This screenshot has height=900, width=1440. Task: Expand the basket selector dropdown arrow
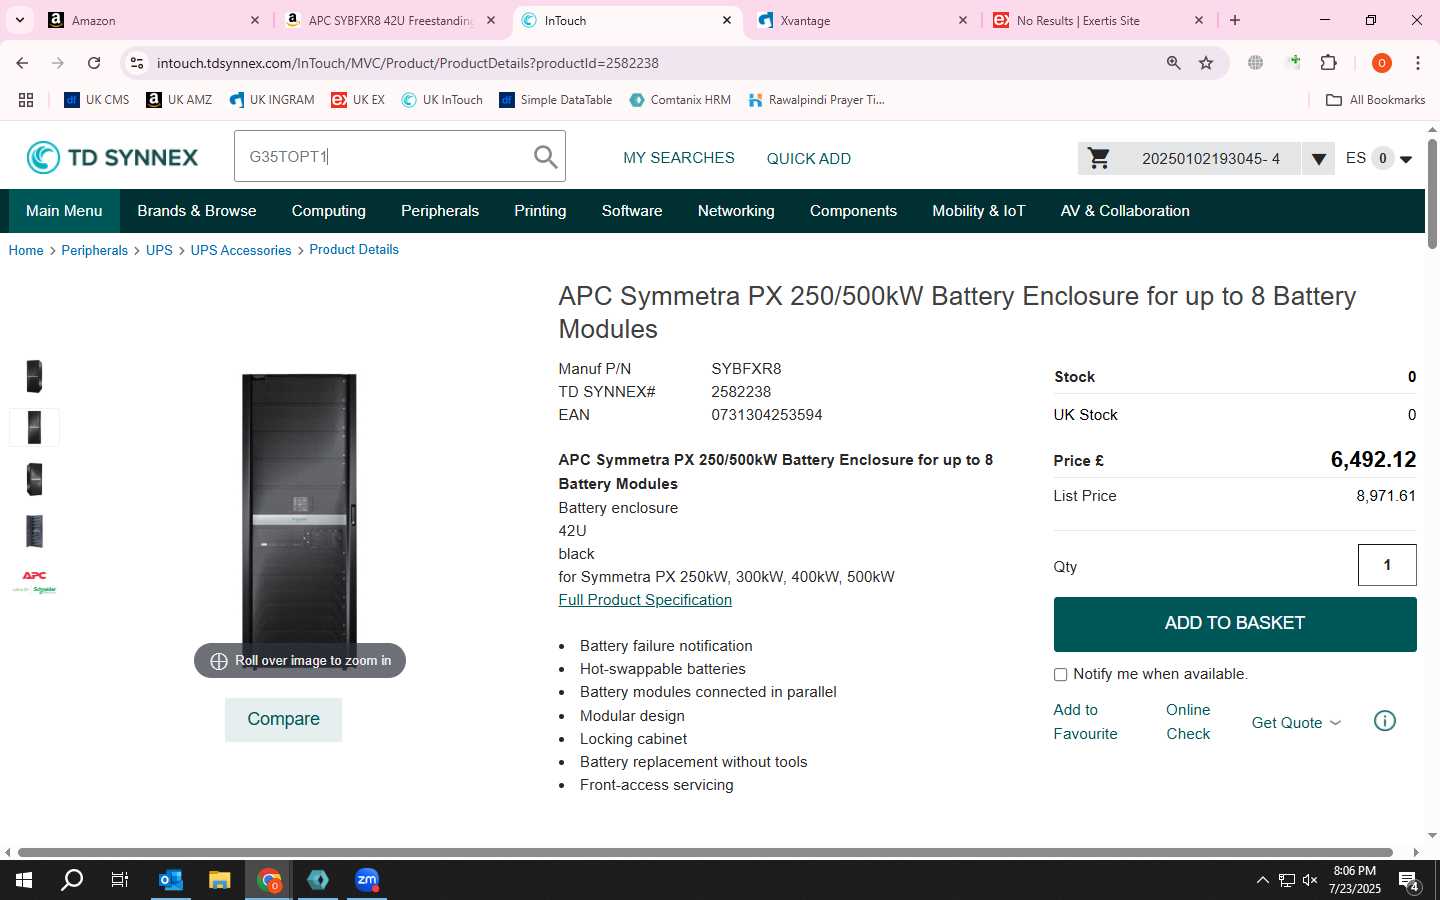click(1319, 159)
